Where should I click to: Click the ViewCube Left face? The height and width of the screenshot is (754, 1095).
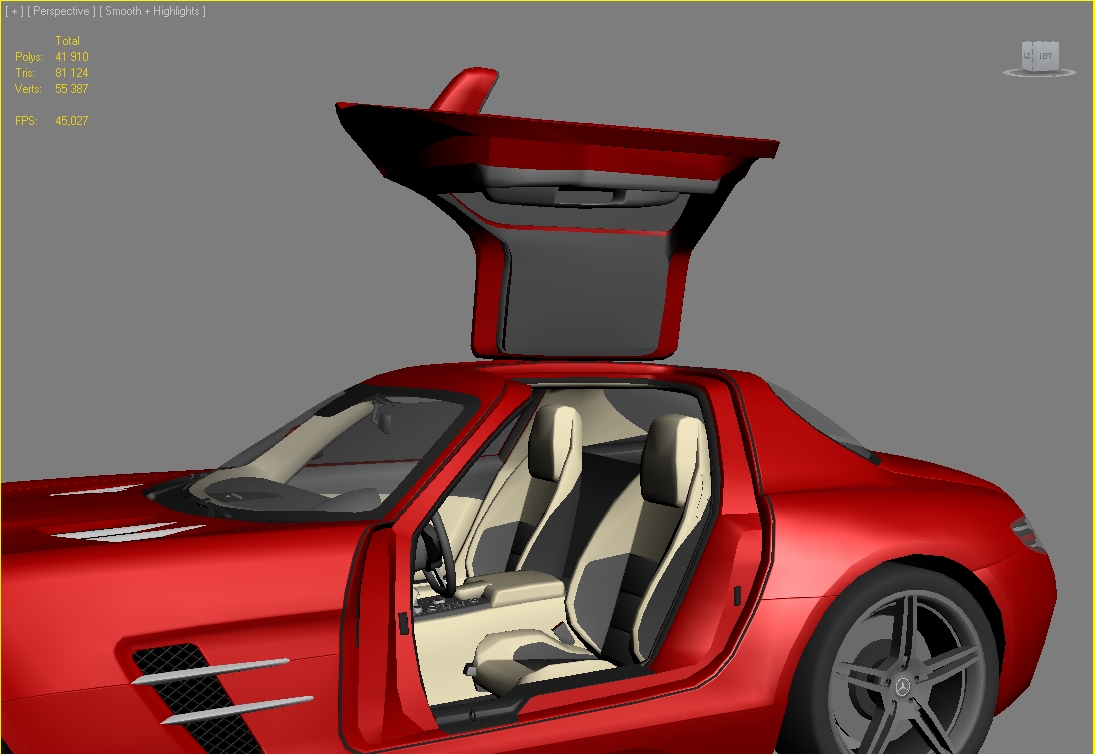click(1045, 56)
